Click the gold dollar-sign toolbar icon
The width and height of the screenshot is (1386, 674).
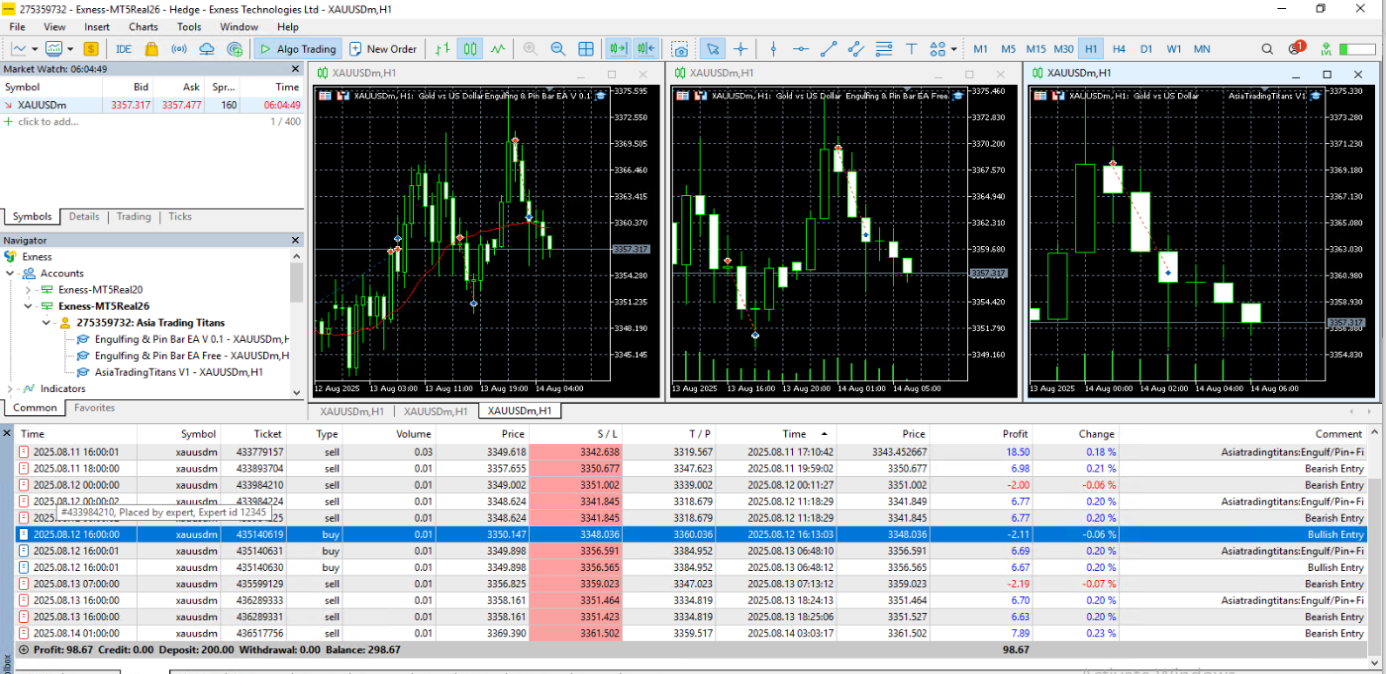click(x=91, y=48)
